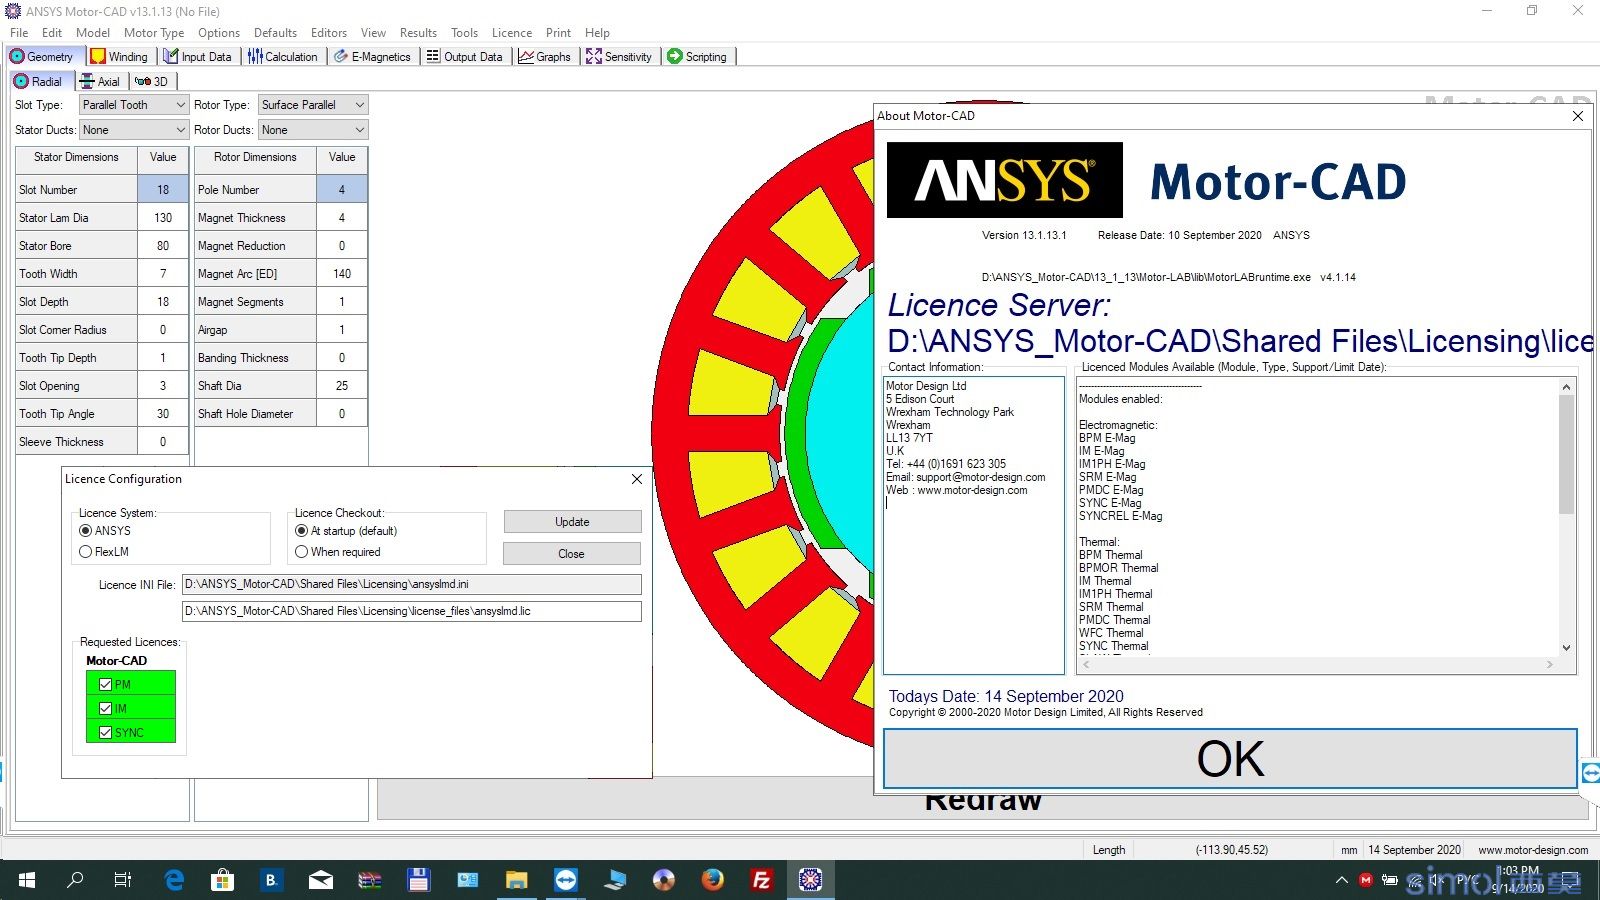Open TeamViewer from the taskbar
The height and width of the screenshot is (900, 1600).
pyautogui.click(x=566, y=880)
